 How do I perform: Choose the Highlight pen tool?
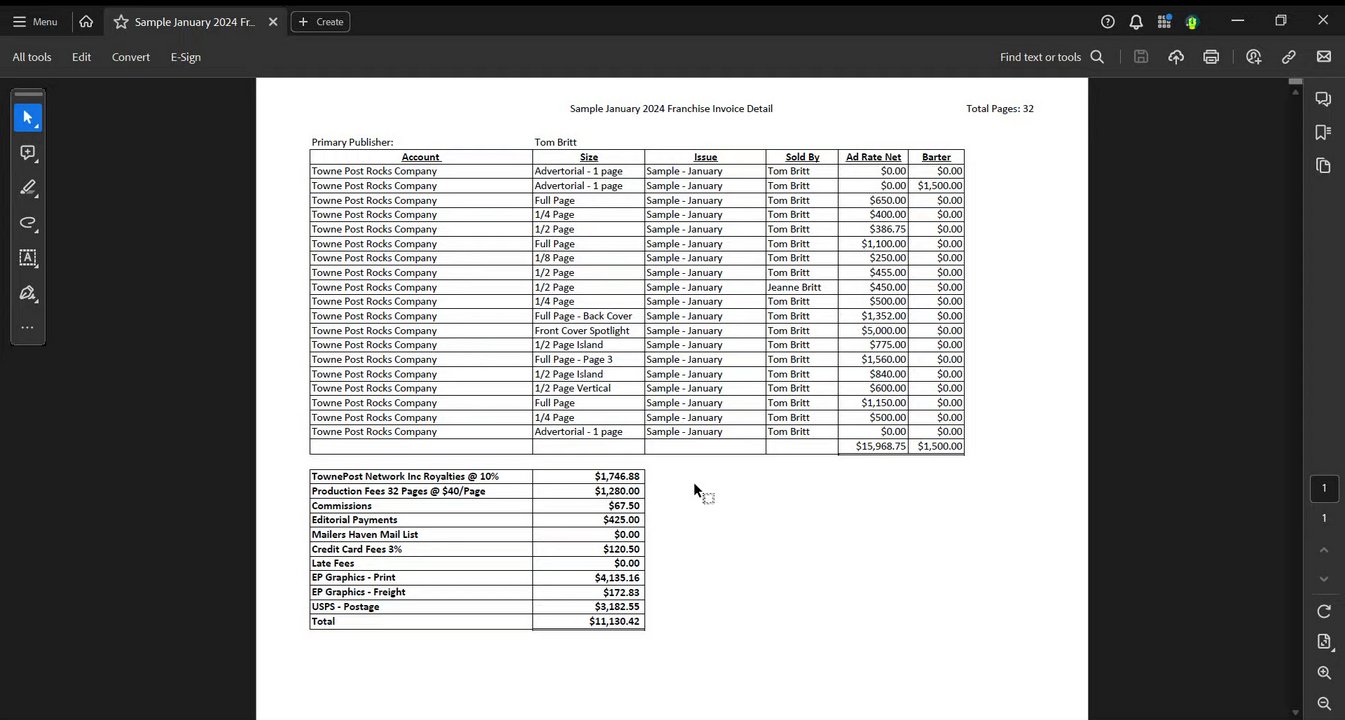(28, 188)
